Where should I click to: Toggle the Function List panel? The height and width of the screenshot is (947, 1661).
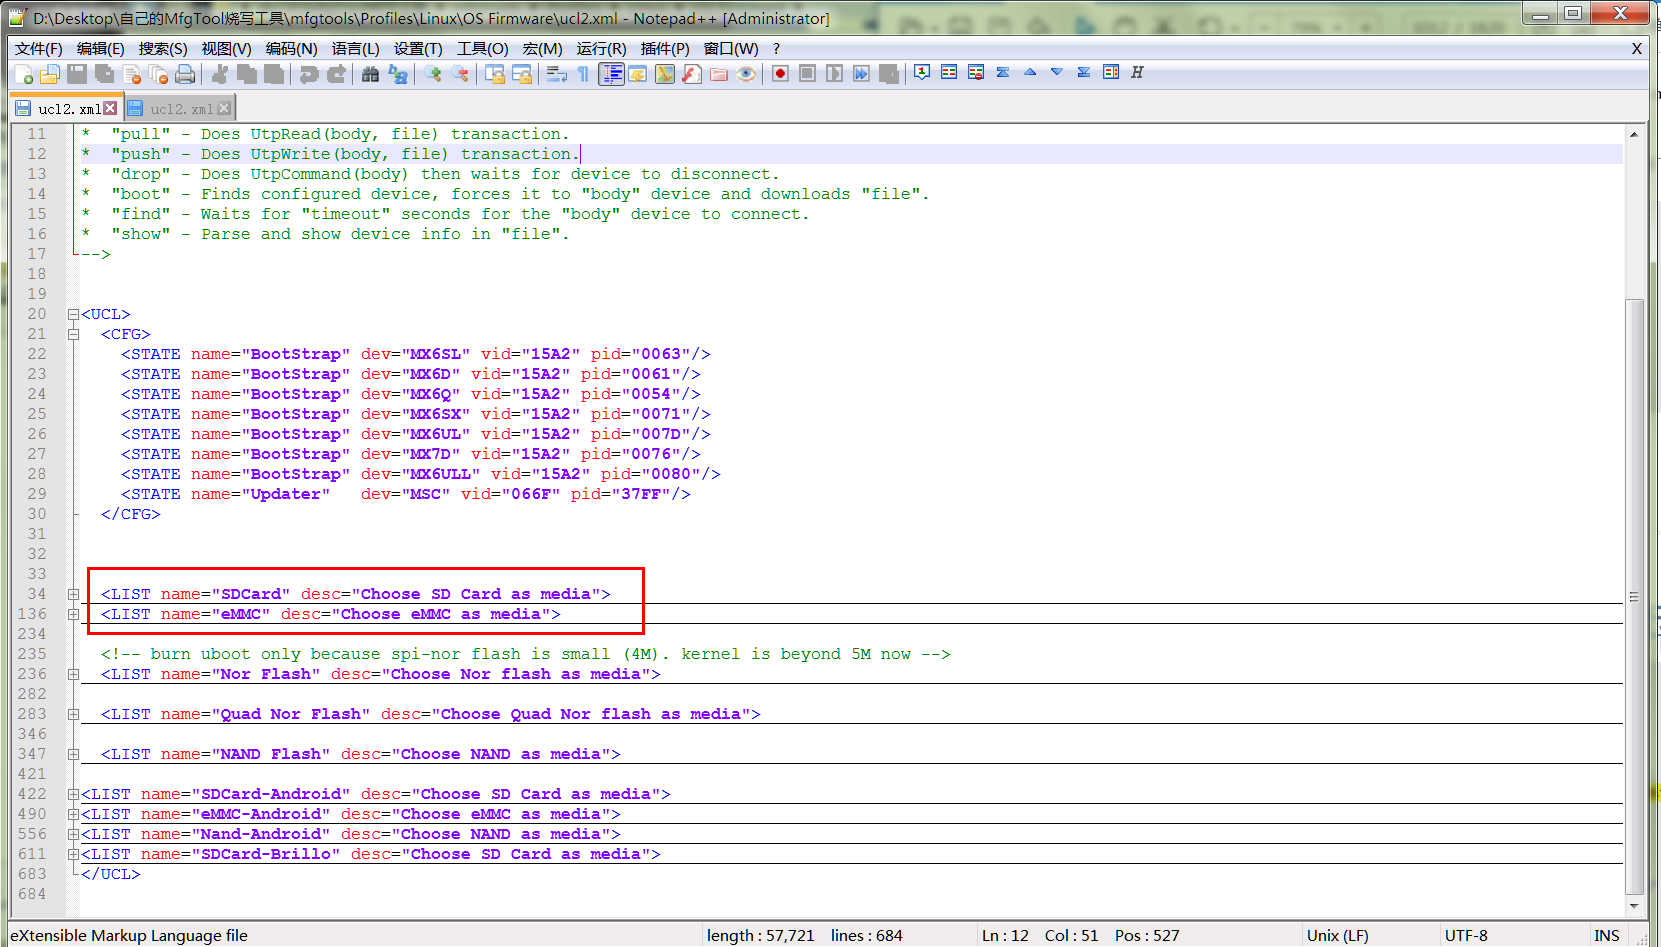click(x=692, y=73)
